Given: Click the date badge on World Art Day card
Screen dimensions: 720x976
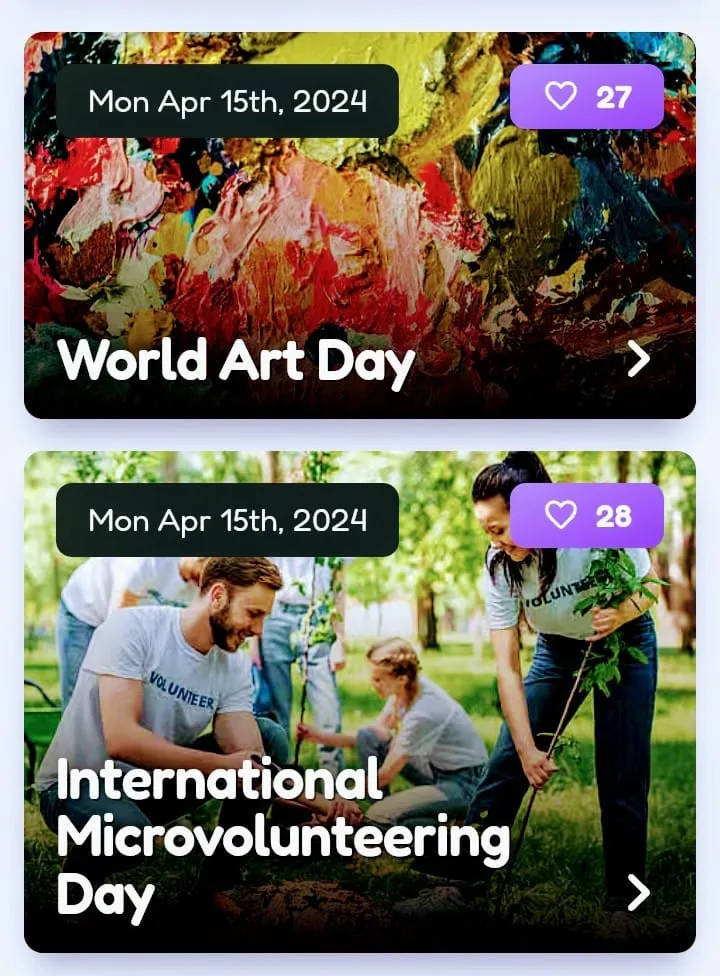Looking at the screenshot, I should point(227,101).
